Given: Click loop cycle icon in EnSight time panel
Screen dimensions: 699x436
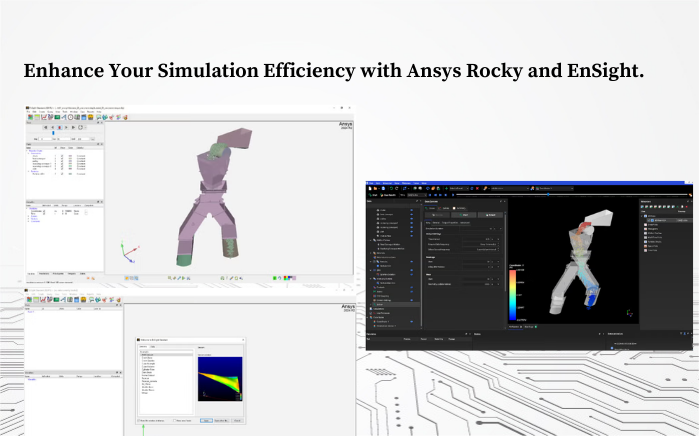Looking at the screenshot, I should [x=80, y=128].
